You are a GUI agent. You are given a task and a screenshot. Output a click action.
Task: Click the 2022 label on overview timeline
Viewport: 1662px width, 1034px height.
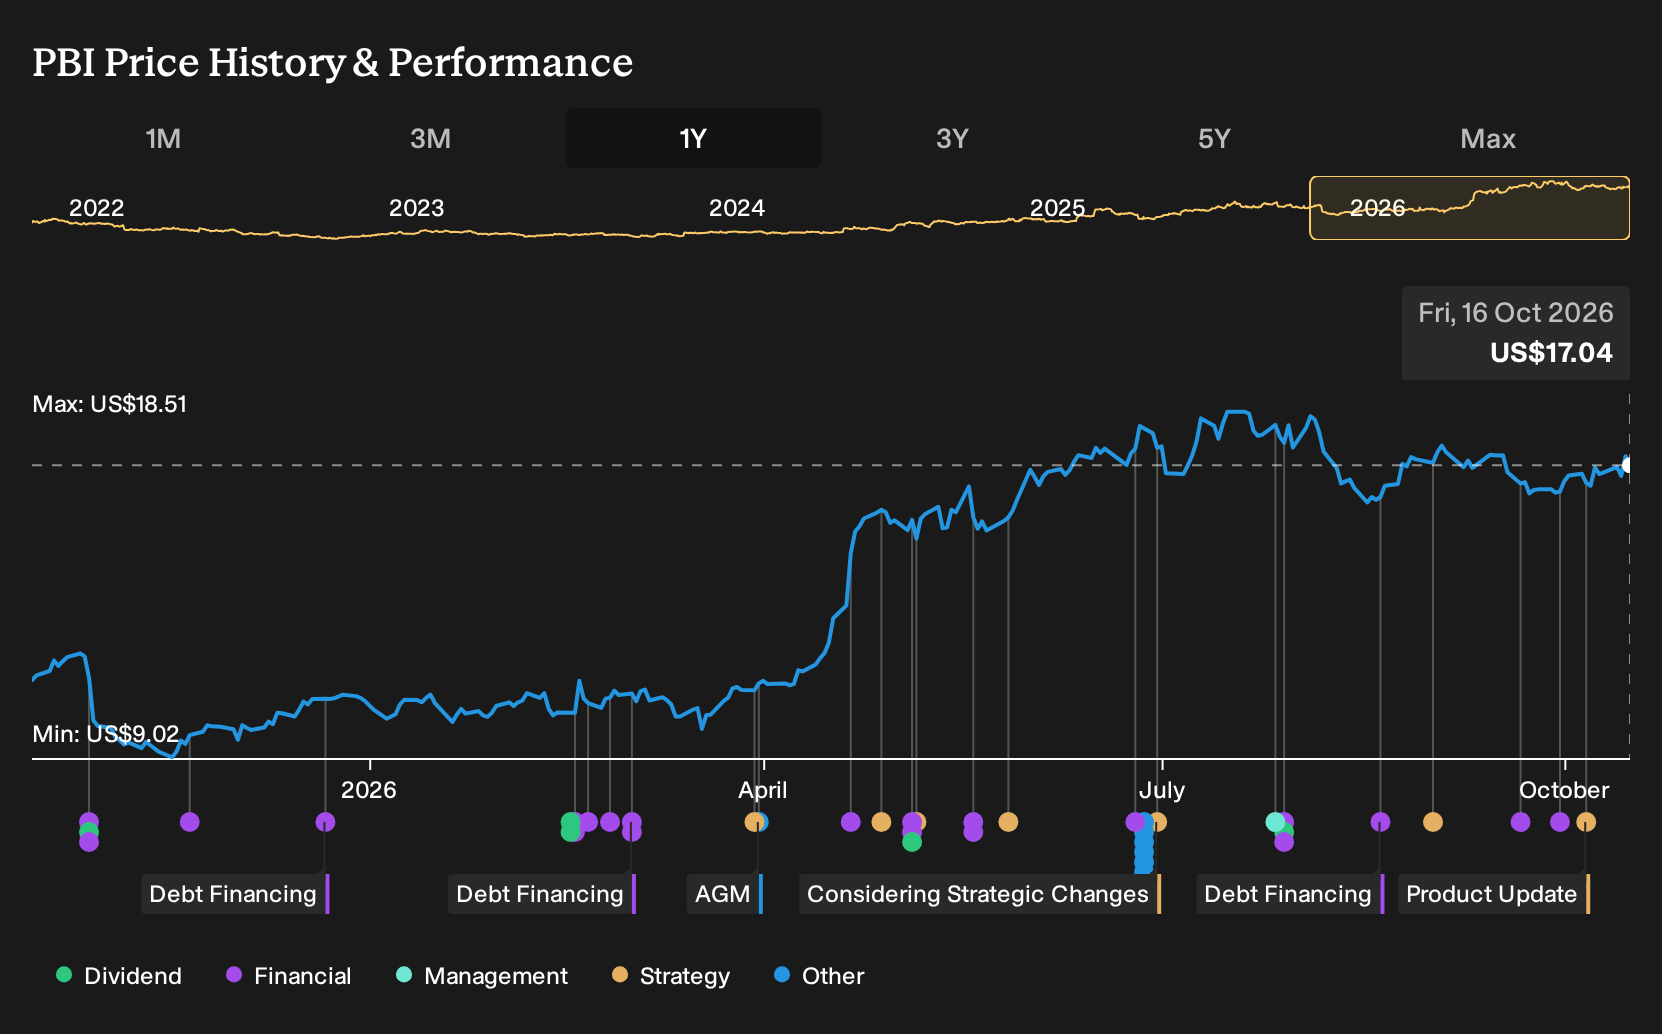pyautogui.click(x=97, y=208)
